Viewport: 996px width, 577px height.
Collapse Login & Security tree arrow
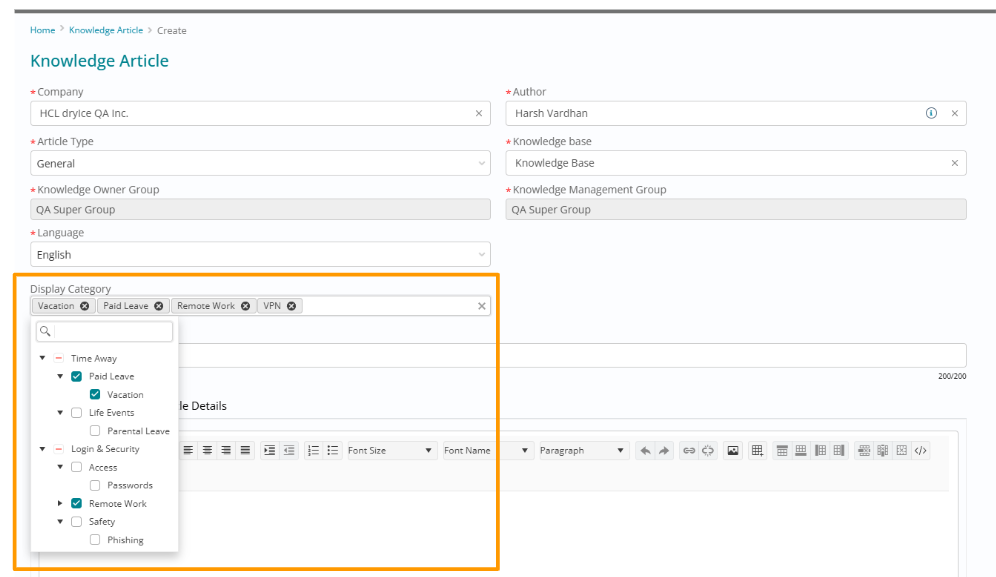pyautogui.click(x=43, y=449)
